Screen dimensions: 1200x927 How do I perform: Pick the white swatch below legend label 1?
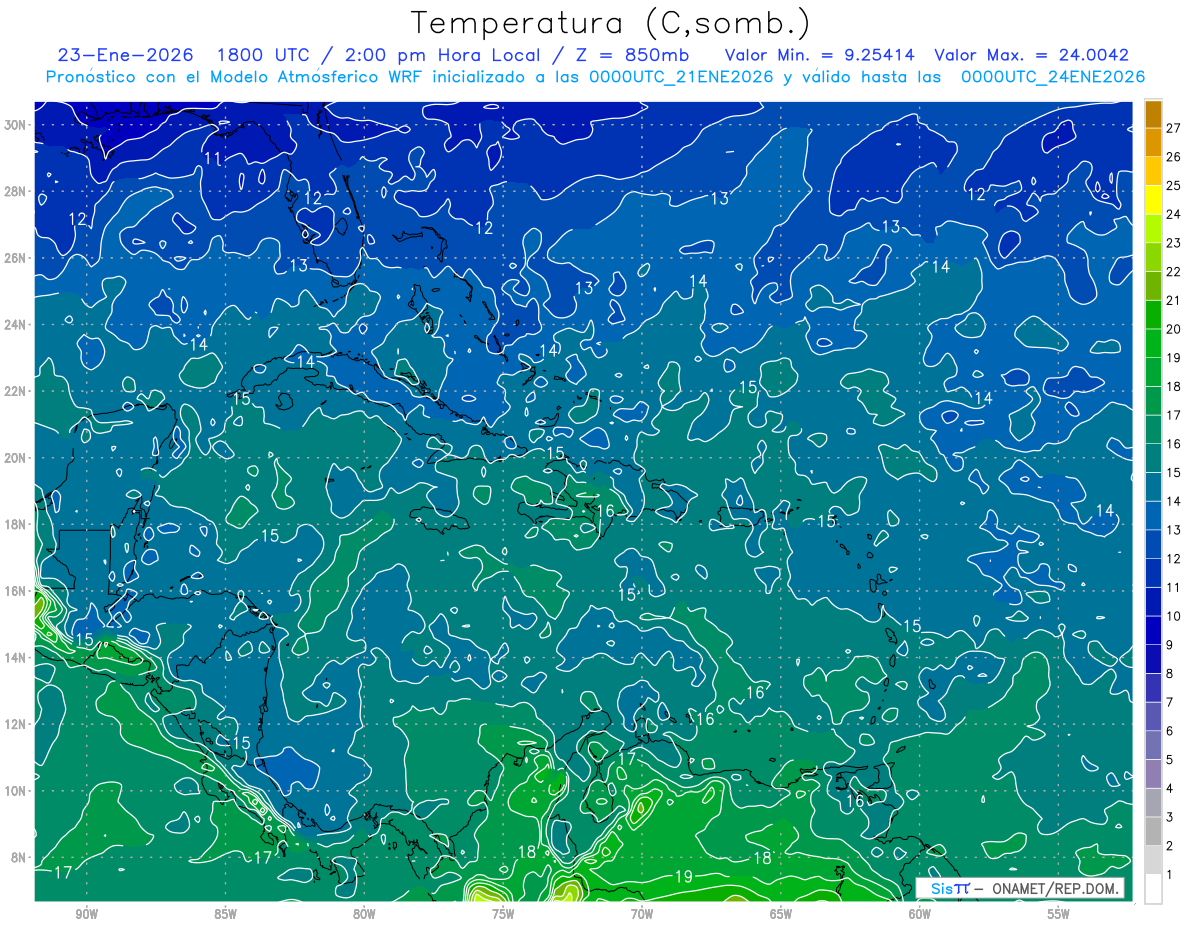click(x=1153, y=888)
